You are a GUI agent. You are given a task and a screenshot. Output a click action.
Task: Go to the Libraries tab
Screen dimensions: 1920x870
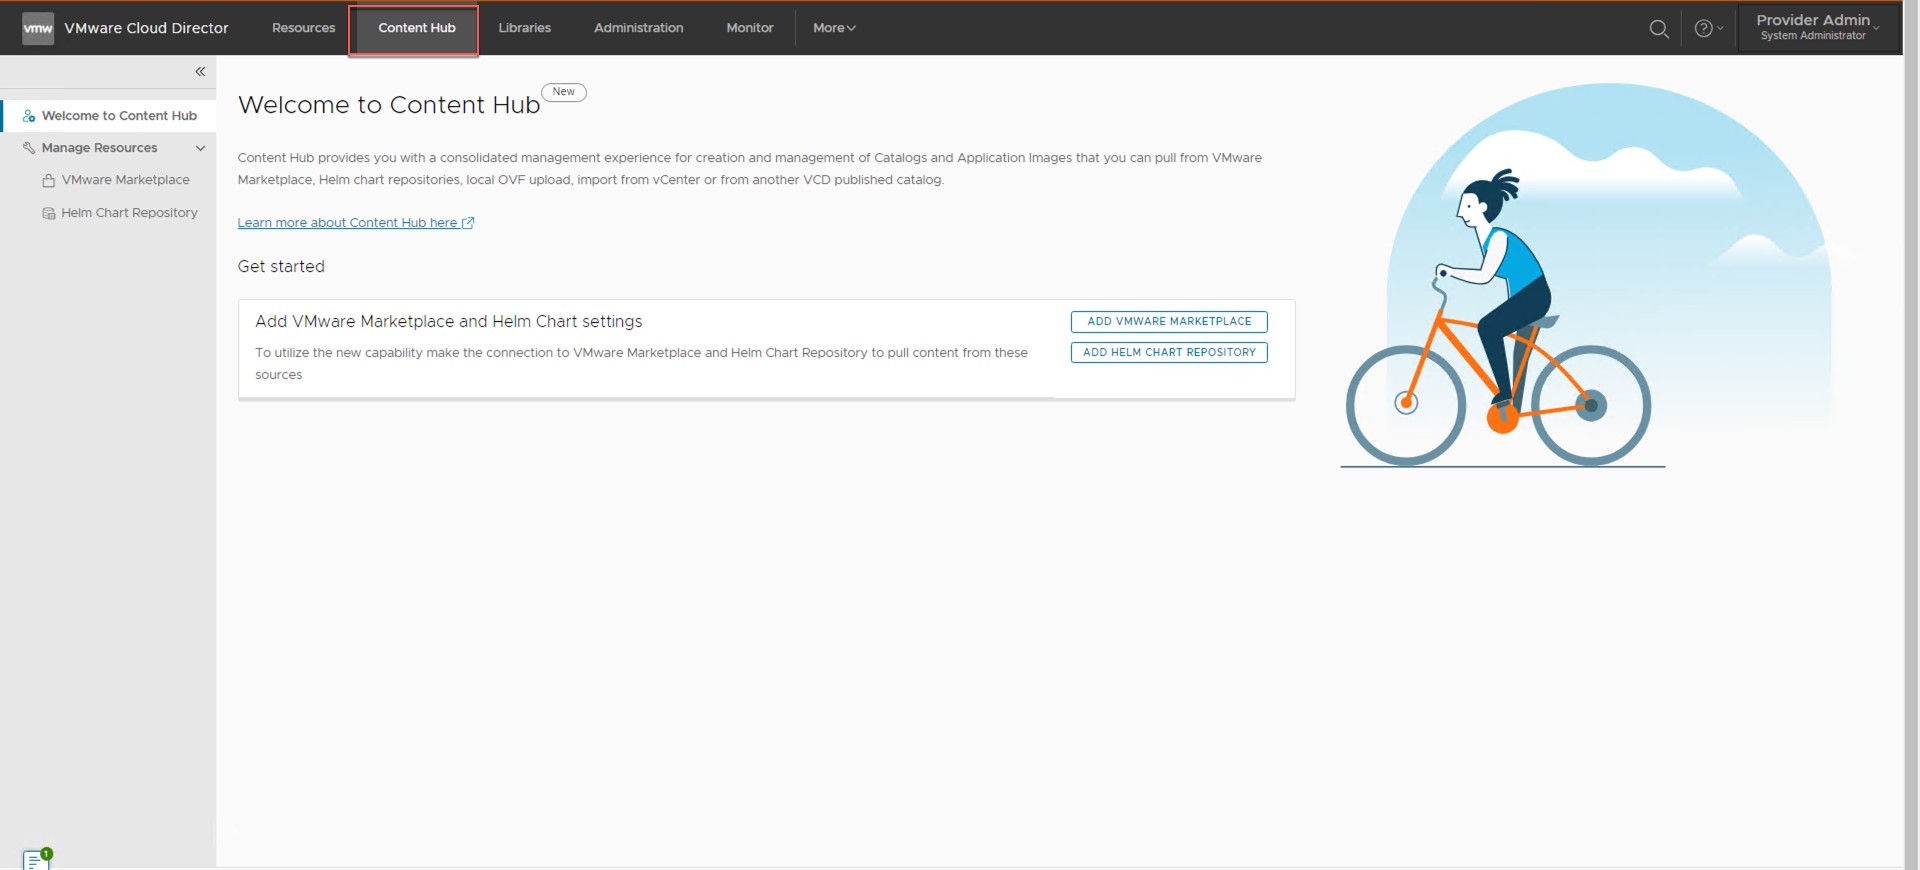(x=525, y=28)
